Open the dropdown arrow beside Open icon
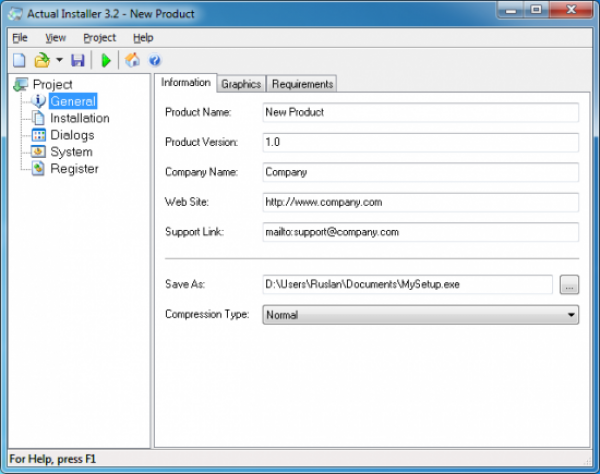The width and height of the screenshot is (600, 474). point(58,62)
